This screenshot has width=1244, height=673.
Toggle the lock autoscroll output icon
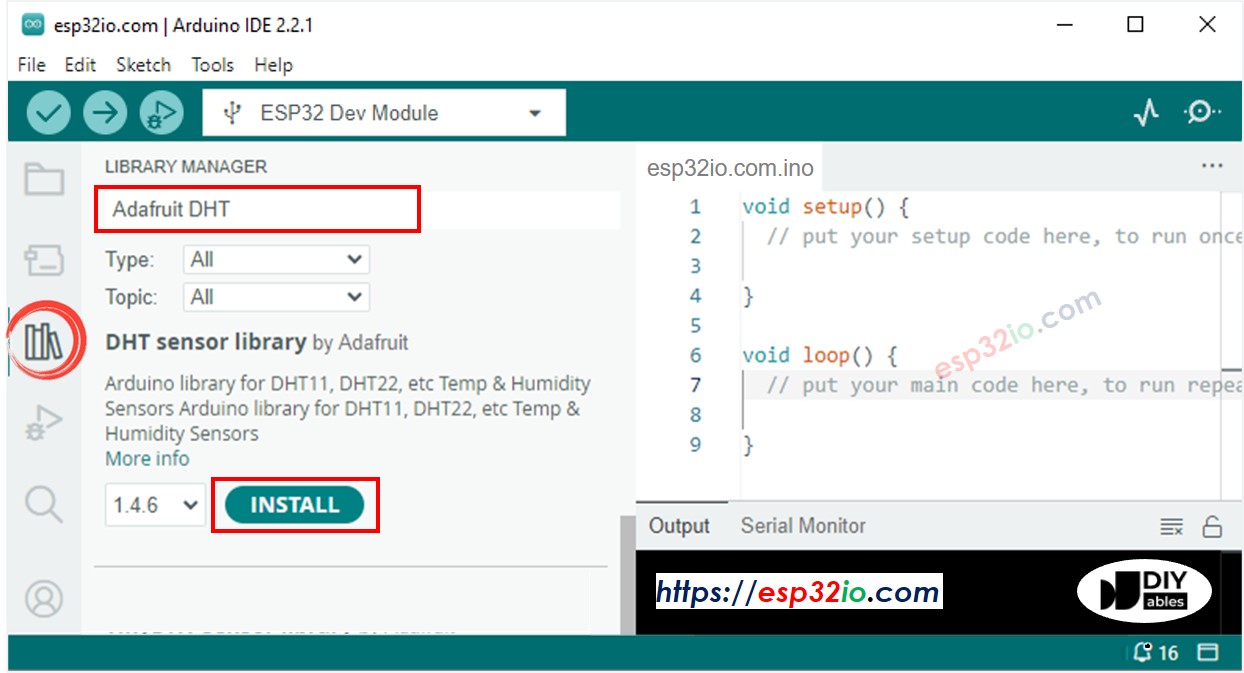click(1213, 525)
